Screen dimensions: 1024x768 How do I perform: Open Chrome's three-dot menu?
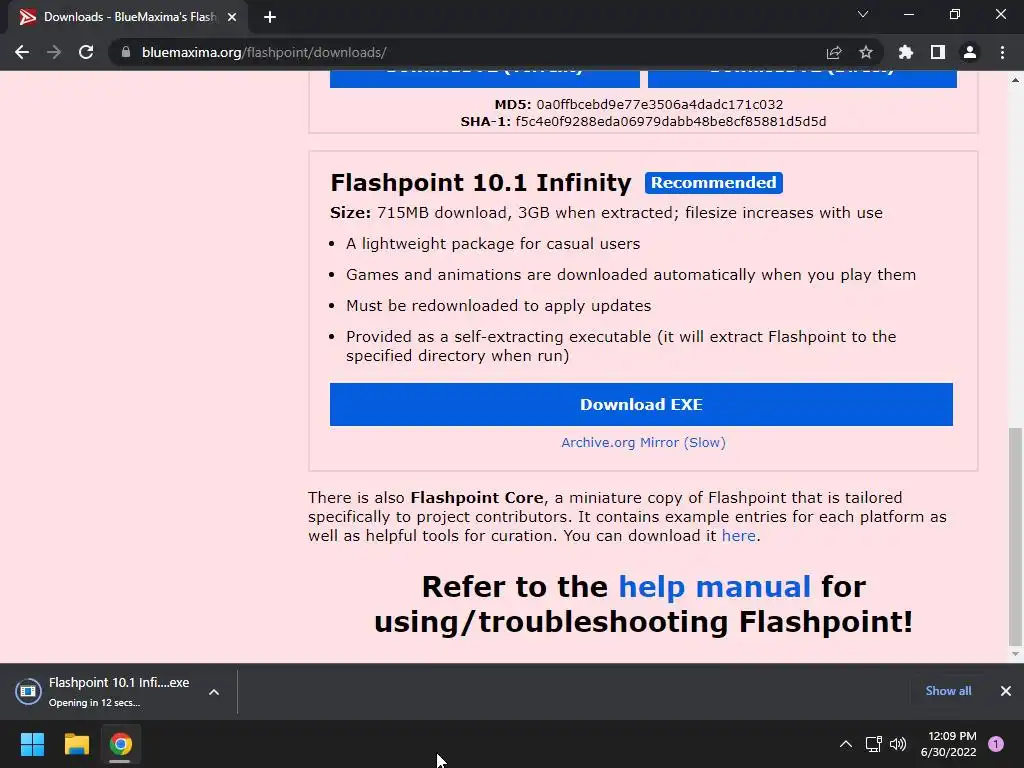1002,52
